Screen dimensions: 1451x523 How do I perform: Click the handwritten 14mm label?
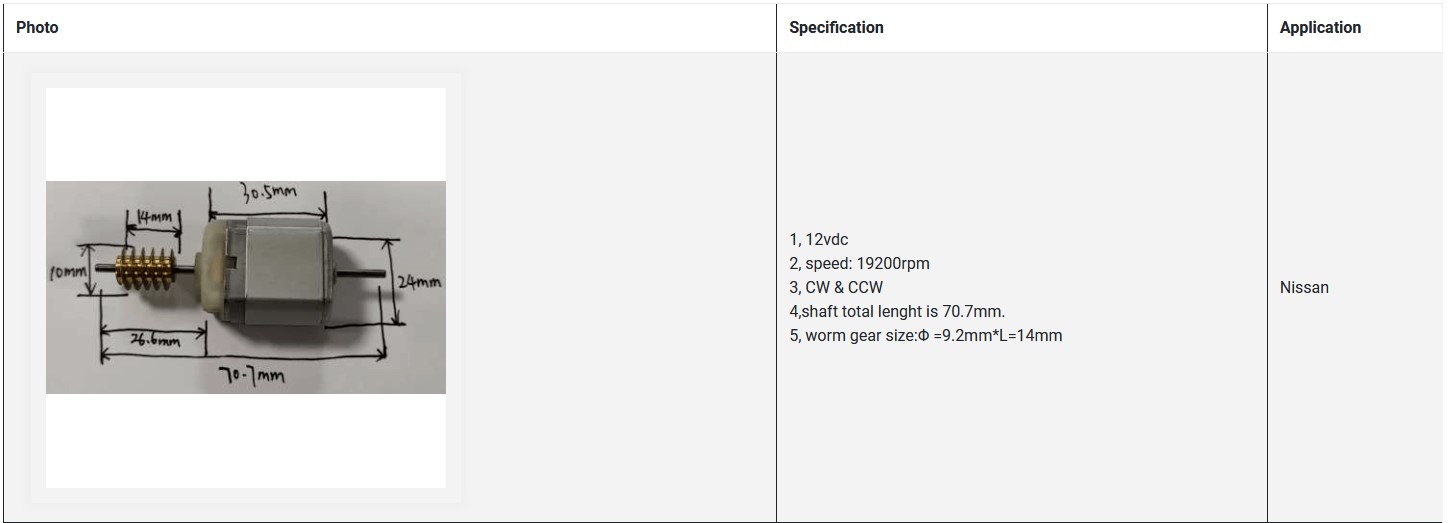[155, 216]
